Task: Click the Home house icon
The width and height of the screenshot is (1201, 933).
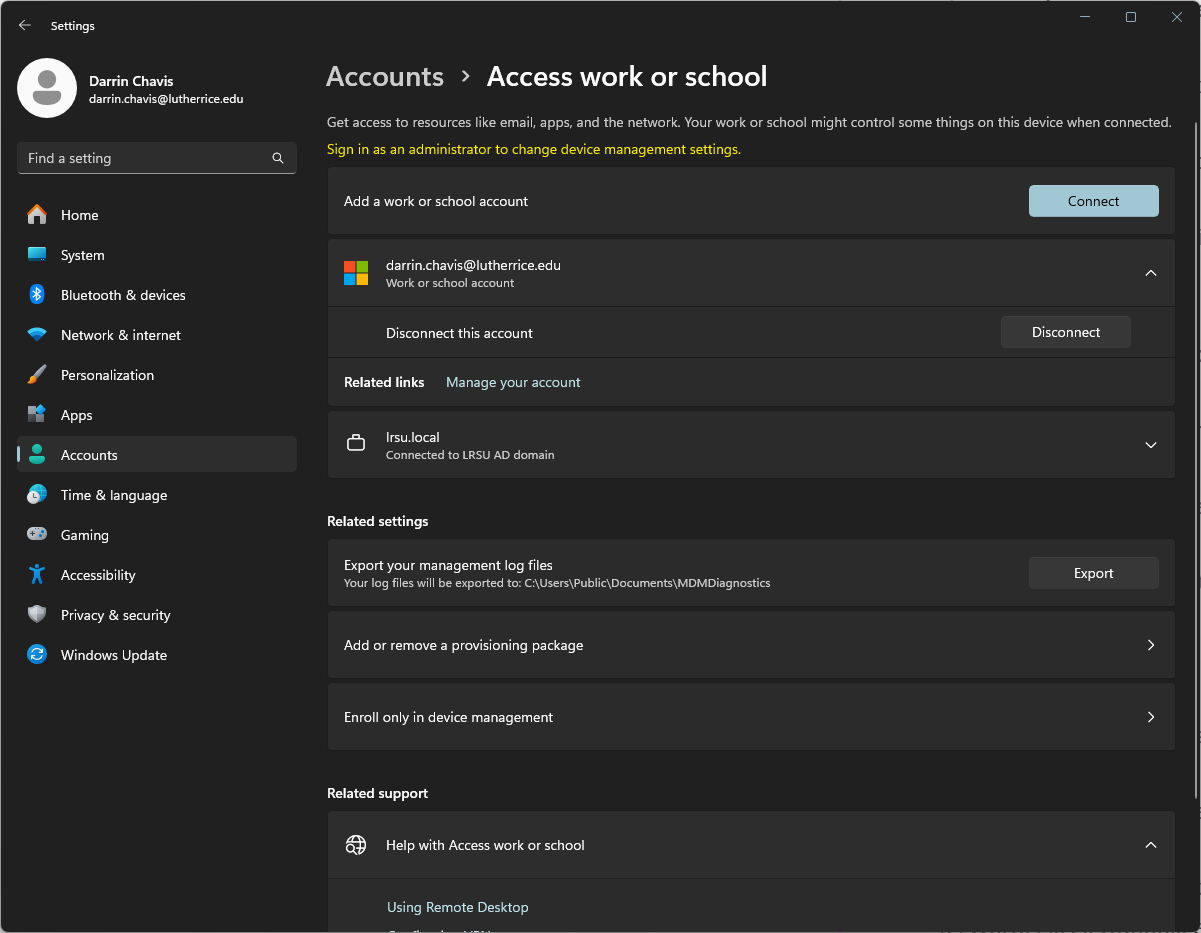Action: pyautogui.click(x=37, y=215)
